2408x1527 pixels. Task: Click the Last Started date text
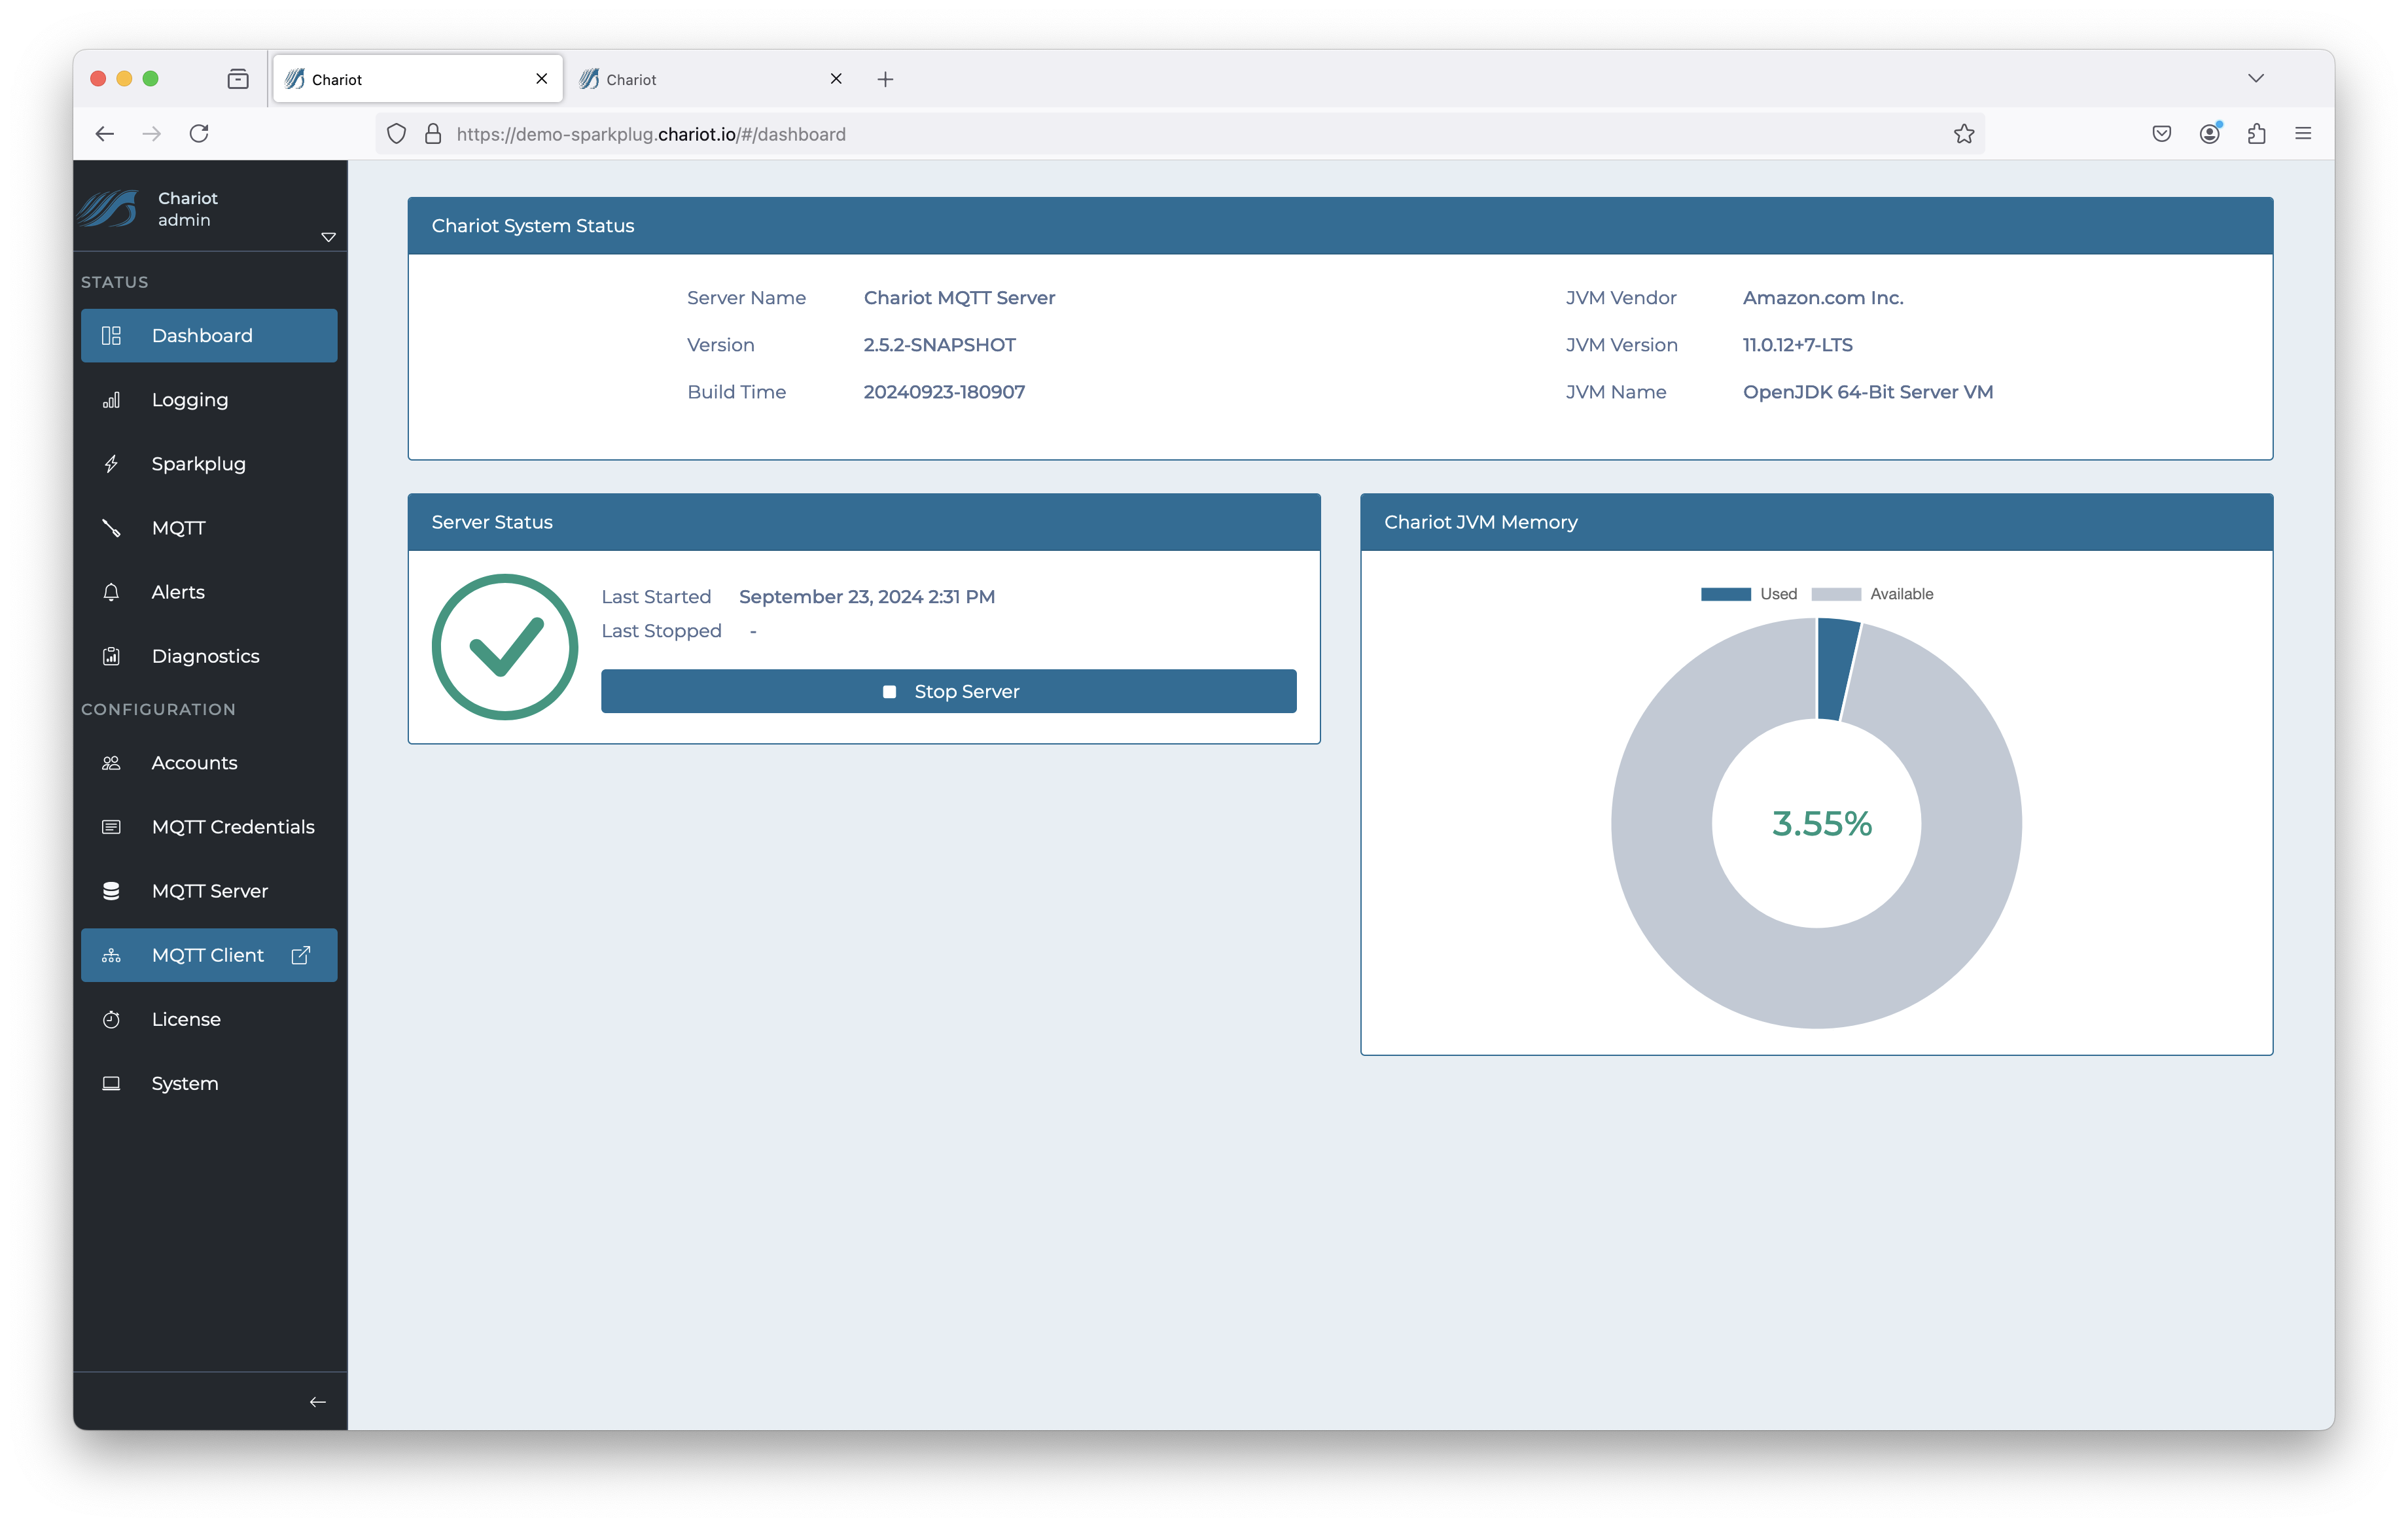pos(867,597)
